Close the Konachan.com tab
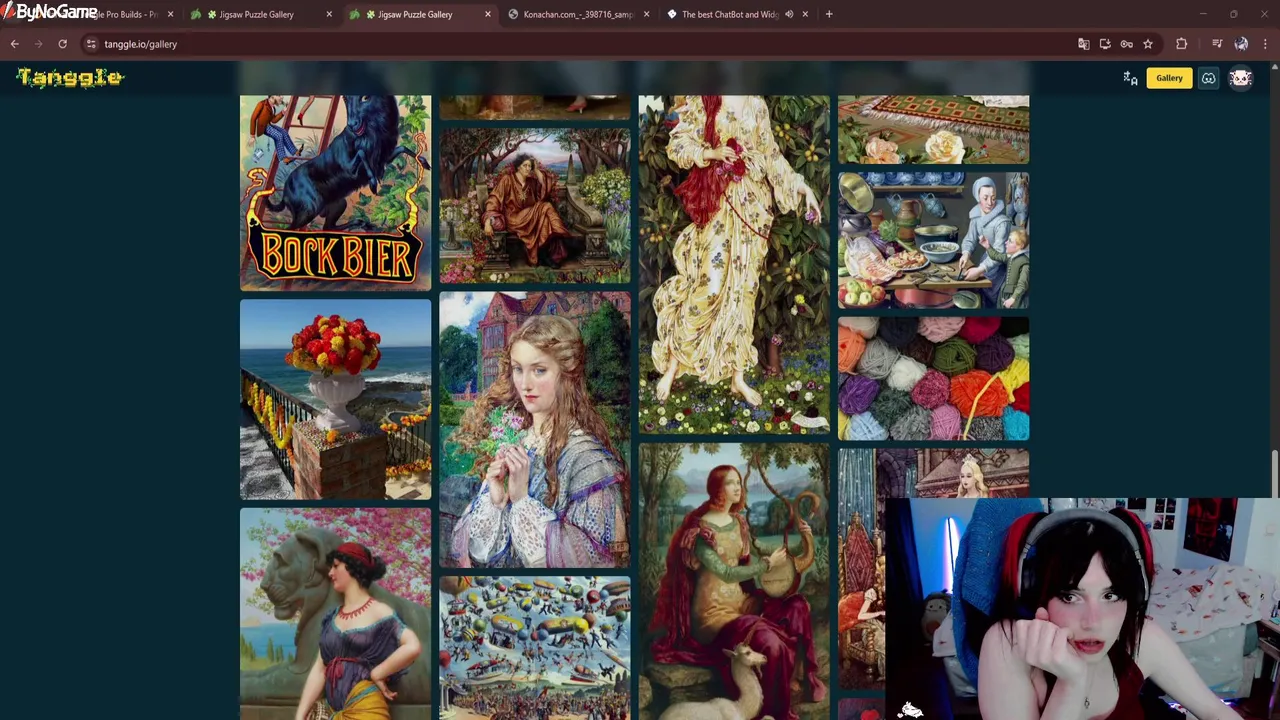This screenshot has width=1280, height=720. click(x=646, y=14)
